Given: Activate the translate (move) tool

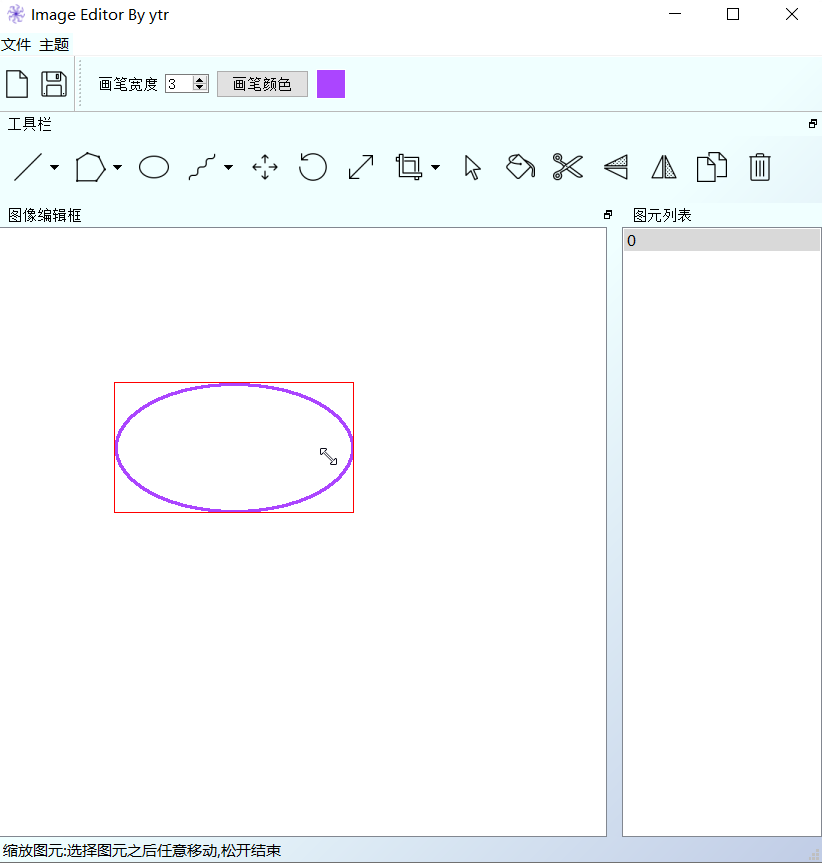Looking at the screenshot, I should tap(265, 167).
